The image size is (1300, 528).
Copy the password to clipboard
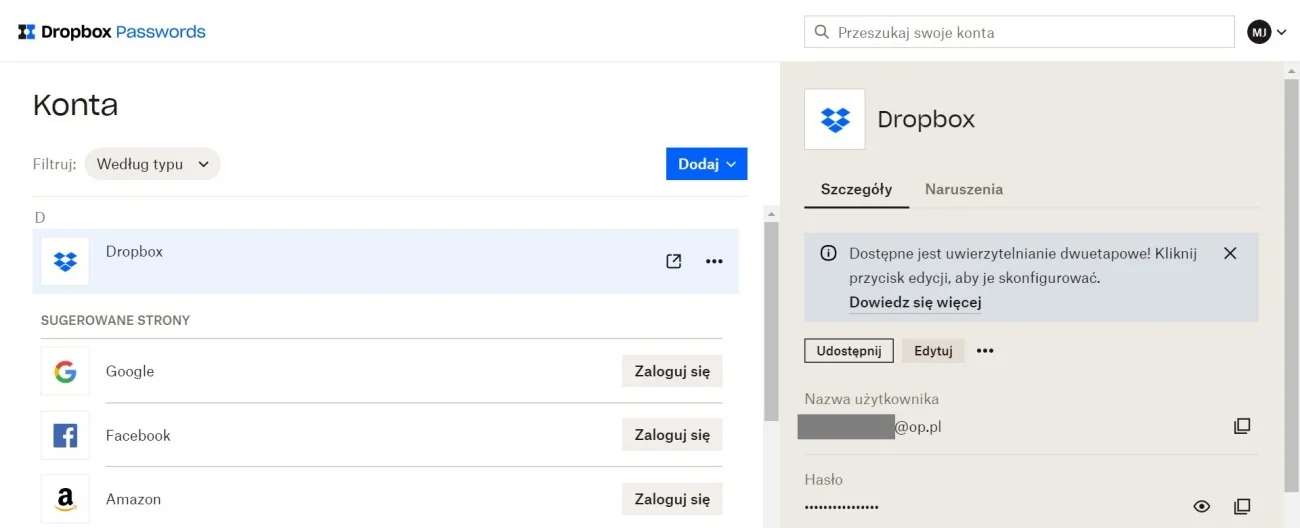coord(1242,507)
